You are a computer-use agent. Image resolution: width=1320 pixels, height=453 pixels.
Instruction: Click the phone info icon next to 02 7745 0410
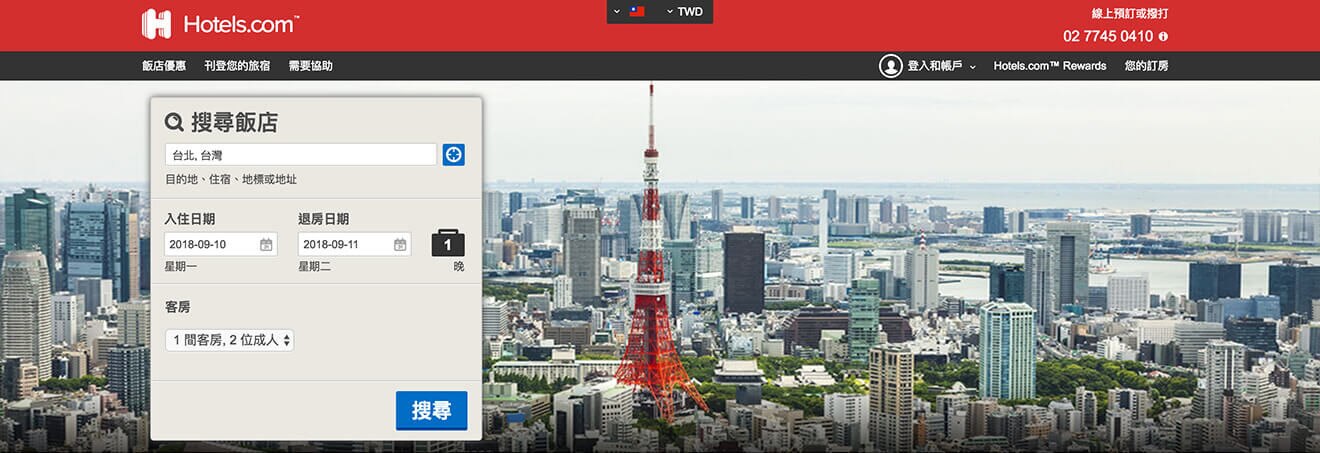1163,36
